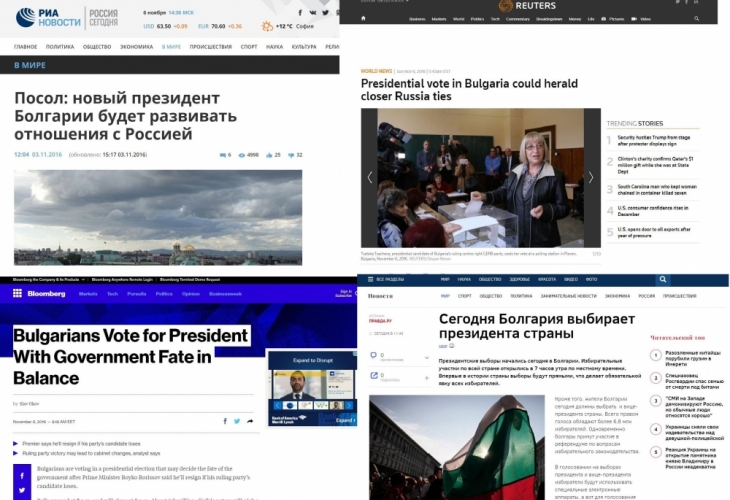Viewport: 730px width, 500px height.
Task: Click the Pravda search magnifier button
Action: point(662,279)
